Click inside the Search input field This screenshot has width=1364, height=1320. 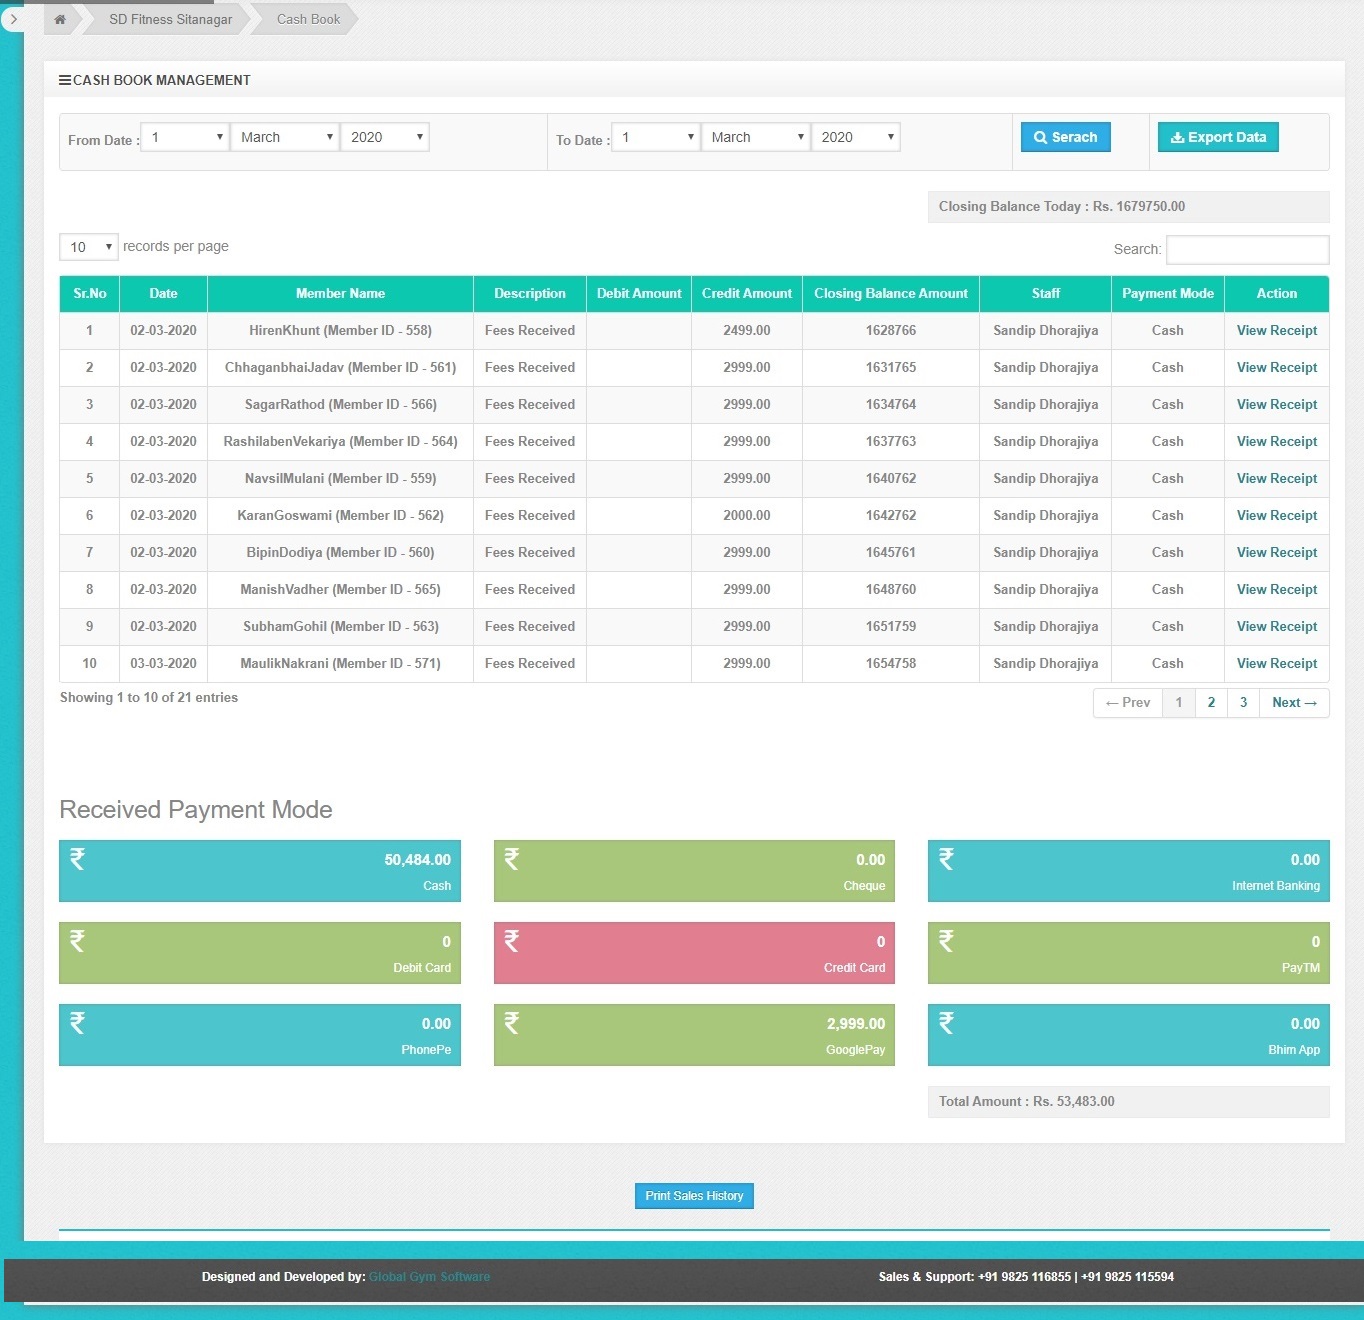point(1246,249)
